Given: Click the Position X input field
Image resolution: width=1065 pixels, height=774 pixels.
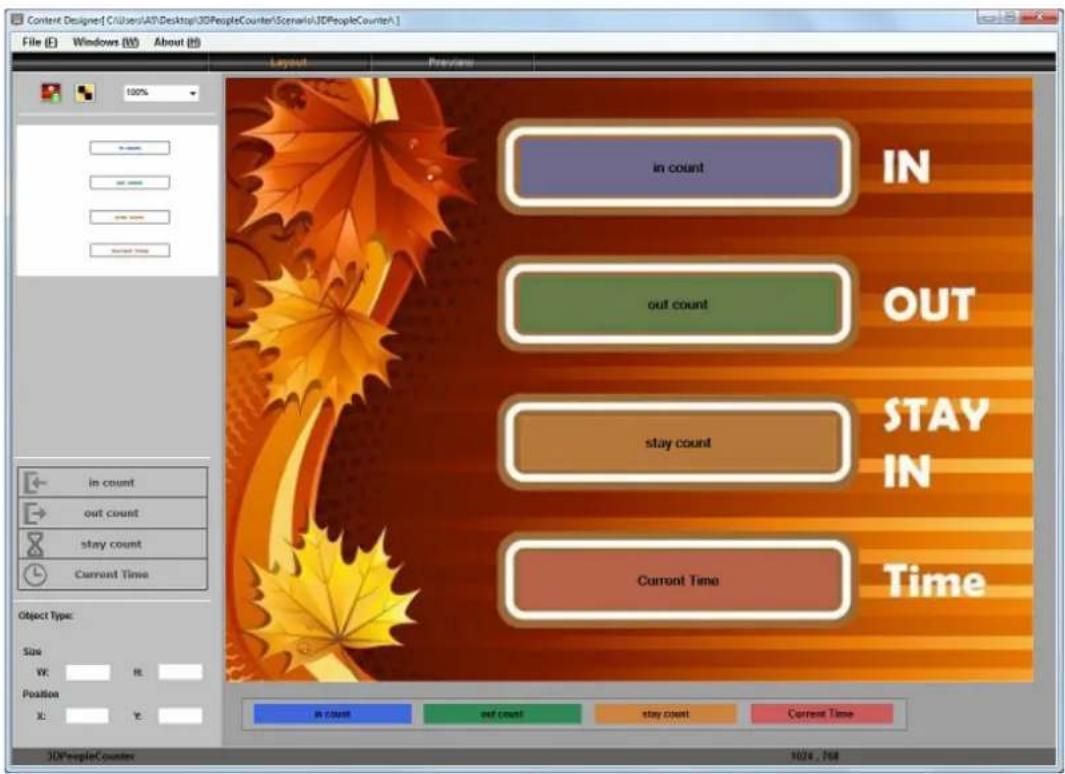Looking at the screenshot, I should point(87,716).
